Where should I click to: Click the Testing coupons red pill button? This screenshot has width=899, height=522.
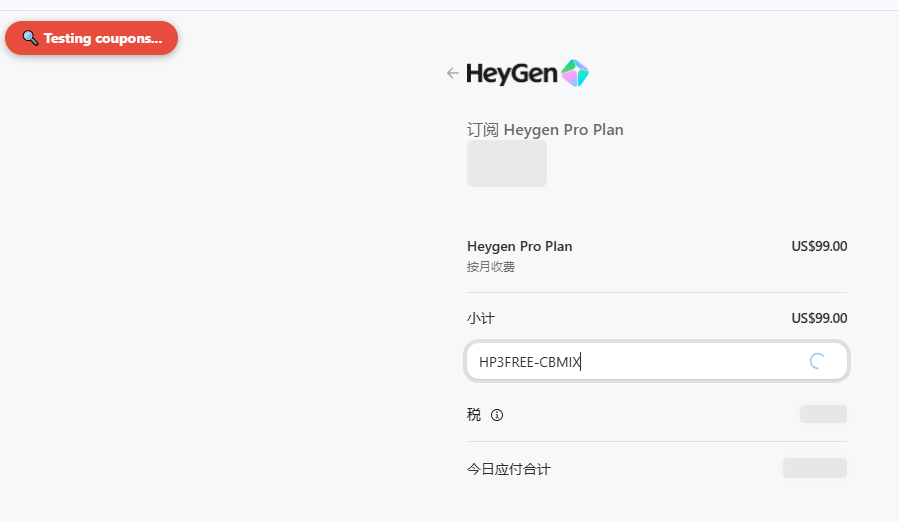(92, 38)
